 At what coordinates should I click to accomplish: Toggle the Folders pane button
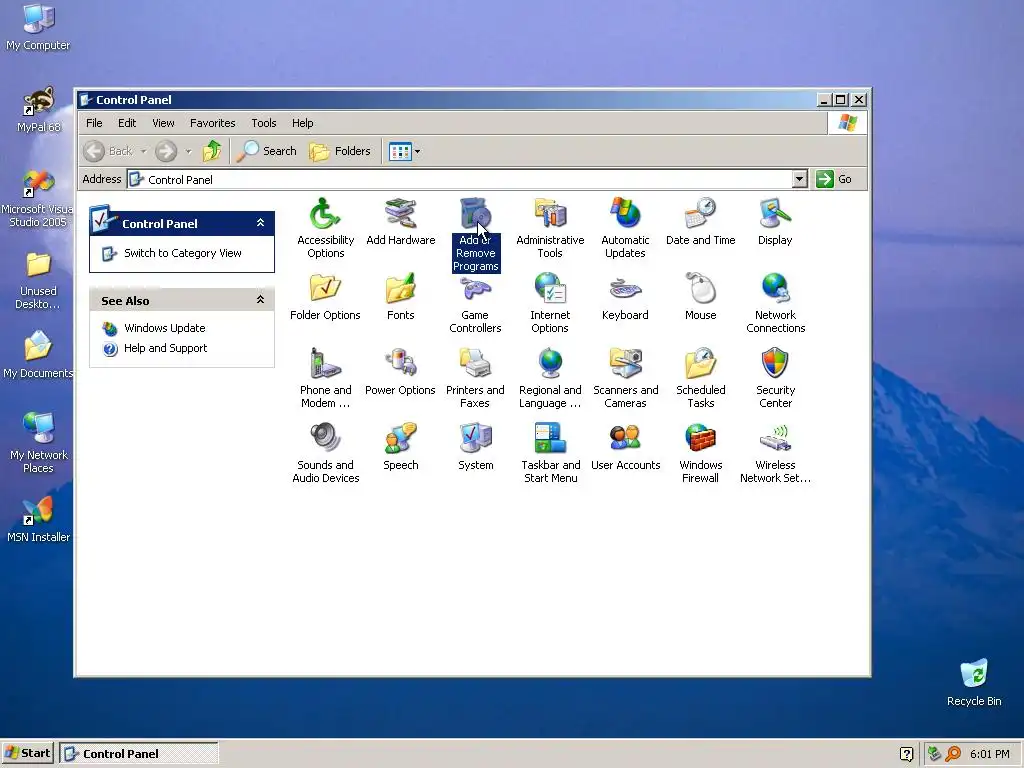coord(340,152)
